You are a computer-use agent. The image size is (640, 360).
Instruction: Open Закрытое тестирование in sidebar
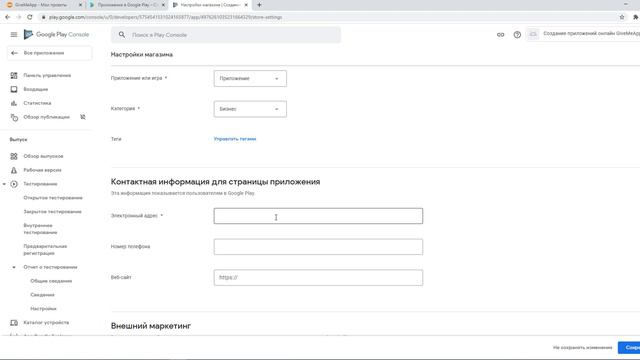[x=52, y=212]
